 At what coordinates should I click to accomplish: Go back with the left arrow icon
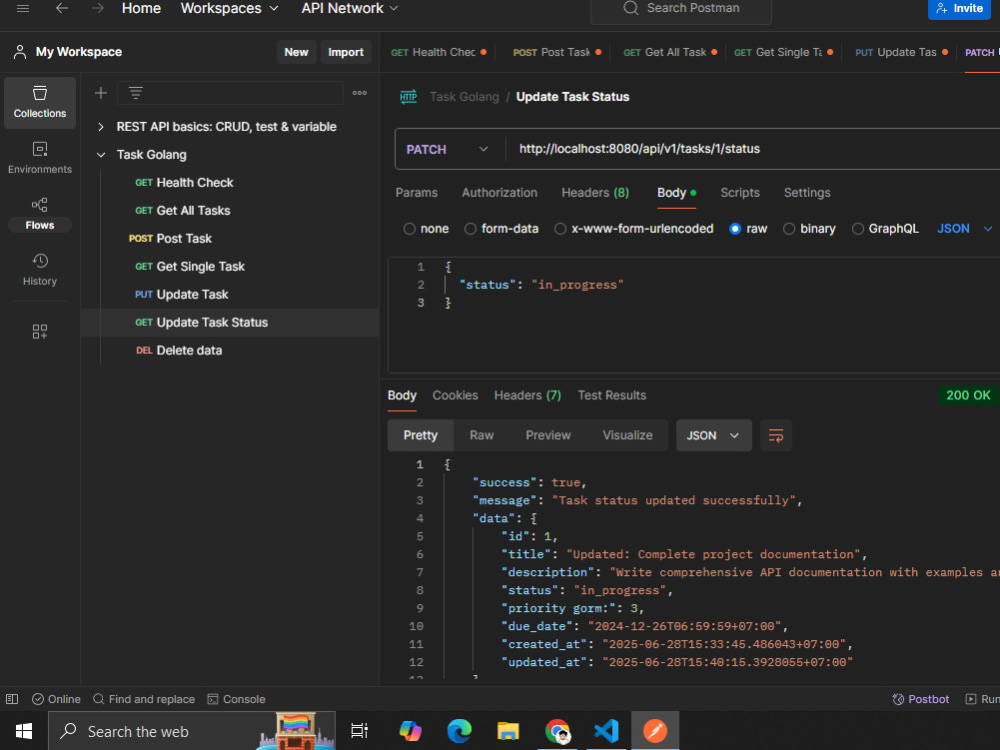coord(62,8)
